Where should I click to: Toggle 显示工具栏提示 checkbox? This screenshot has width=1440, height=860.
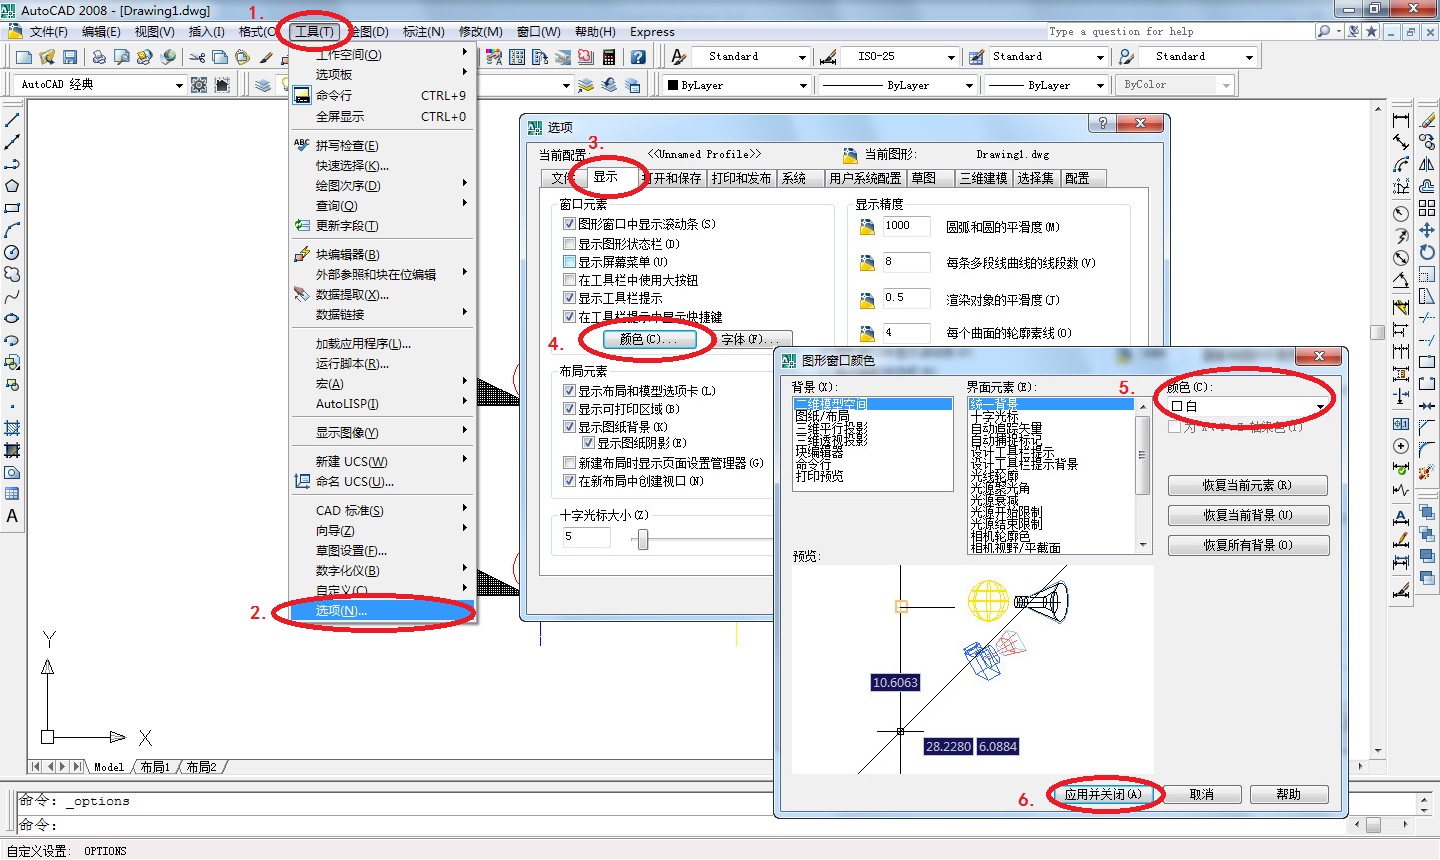(x=569, y=298)
